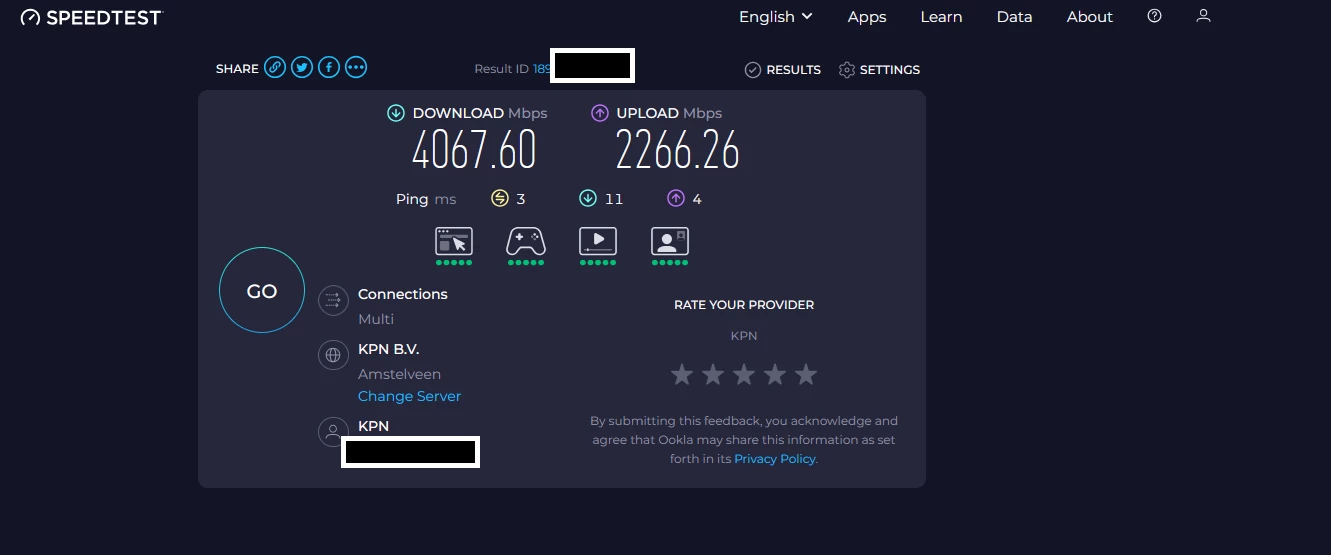Open the user account icon
The height and width of the screenshot is (555, 1331).
click(x=1204, y=16)
